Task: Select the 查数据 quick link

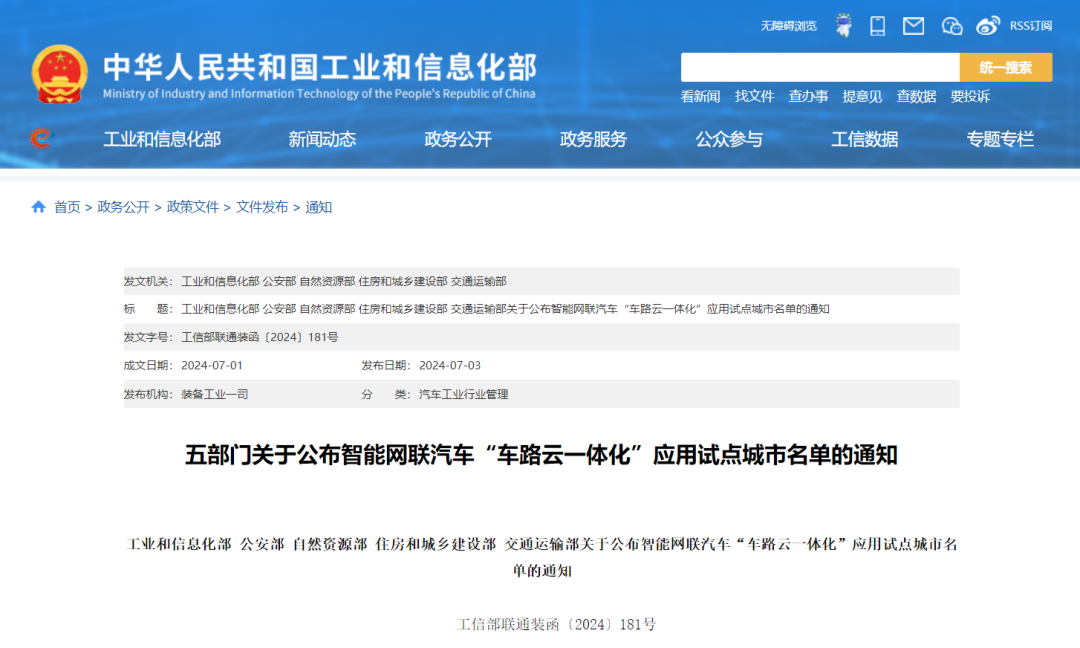Action: click(x=916, y=96)
